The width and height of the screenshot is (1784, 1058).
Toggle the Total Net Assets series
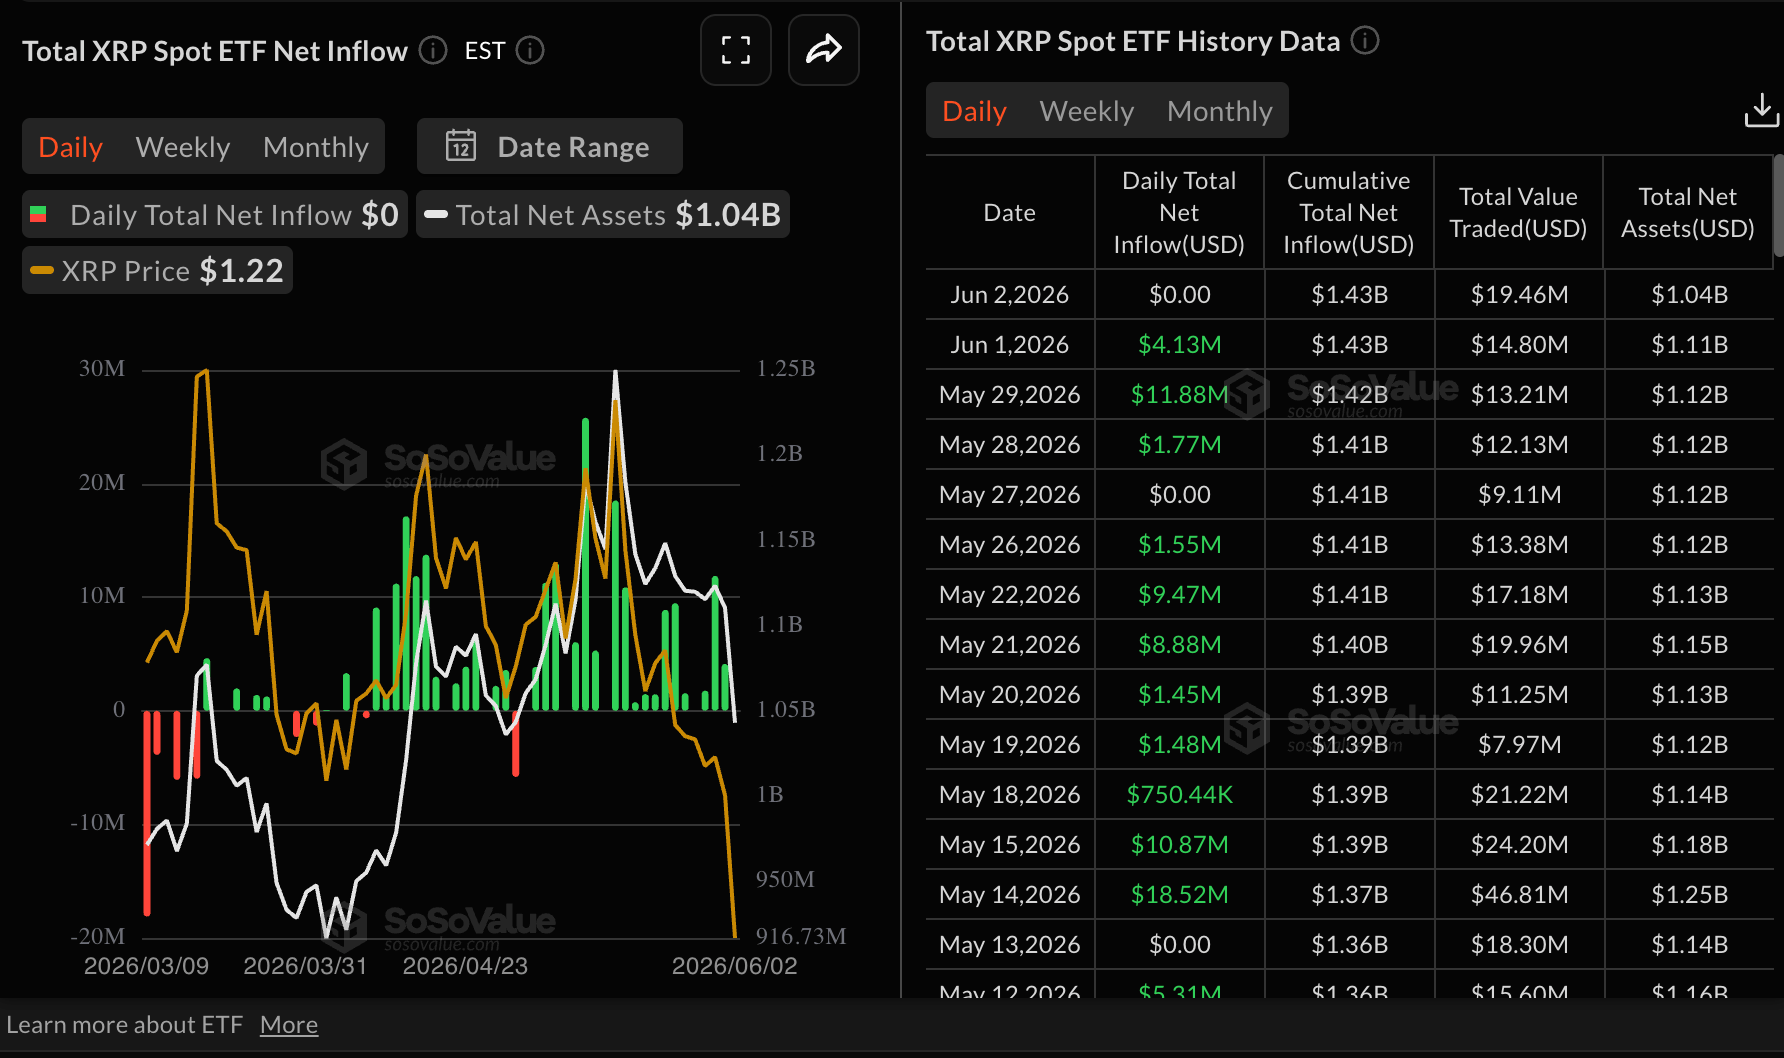(603, 214)
